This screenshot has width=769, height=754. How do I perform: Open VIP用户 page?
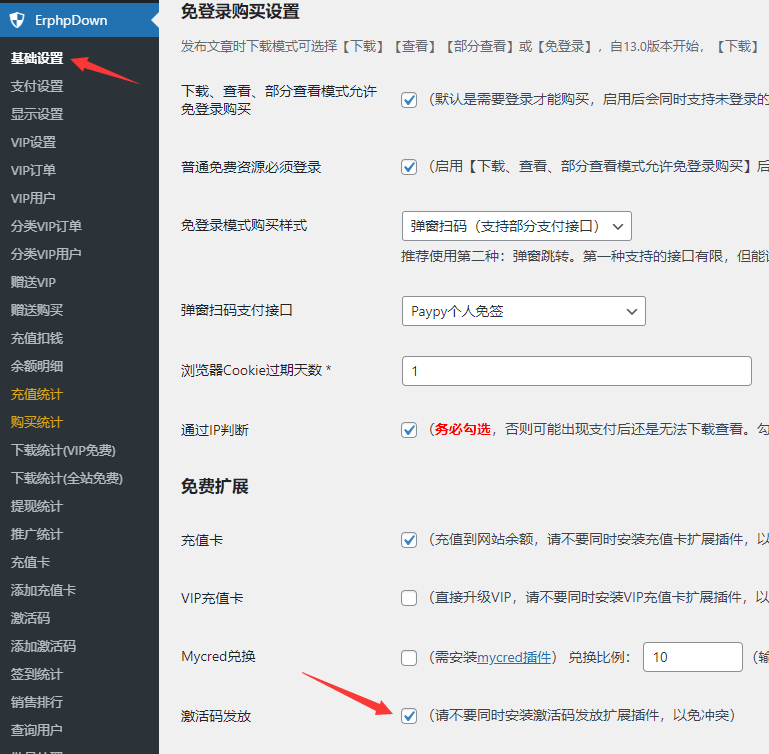click(x=33, y=198)
